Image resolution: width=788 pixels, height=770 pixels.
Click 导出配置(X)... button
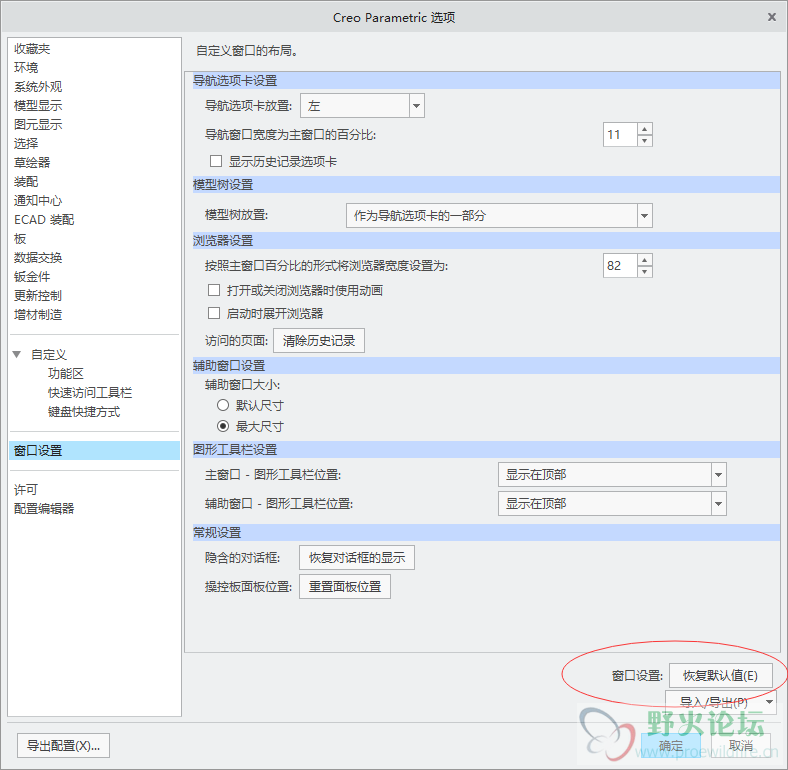(x=63, y=745)
